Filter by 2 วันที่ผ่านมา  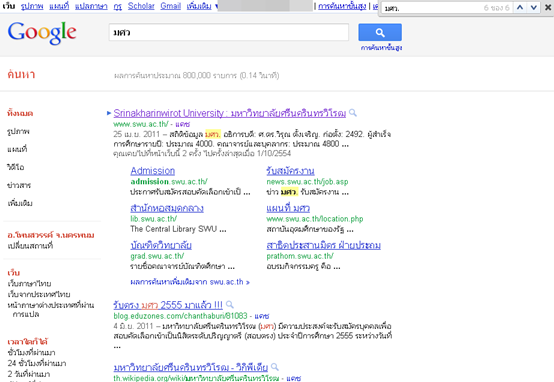tap(29, 374)
